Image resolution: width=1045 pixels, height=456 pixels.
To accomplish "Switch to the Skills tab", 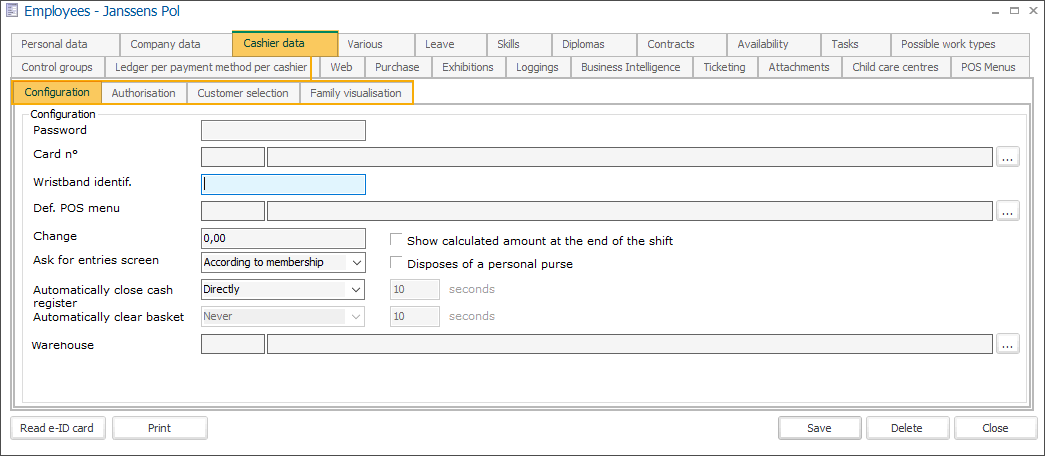I will 519,45.
